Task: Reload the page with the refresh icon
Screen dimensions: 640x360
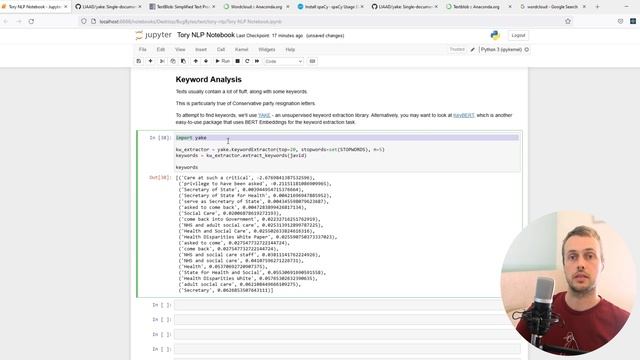Action: [x=31, y=21]
